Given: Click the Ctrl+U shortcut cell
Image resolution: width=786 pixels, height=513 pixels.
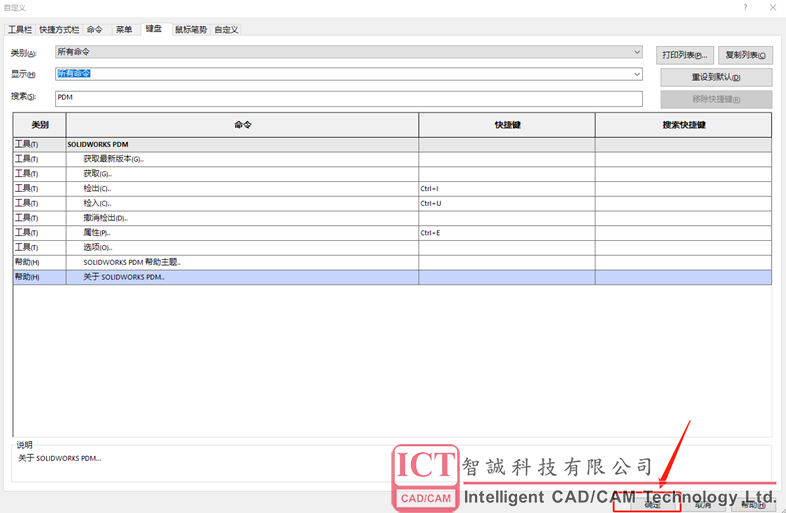Looking at the screenshot, I should (x=507, y=203).
